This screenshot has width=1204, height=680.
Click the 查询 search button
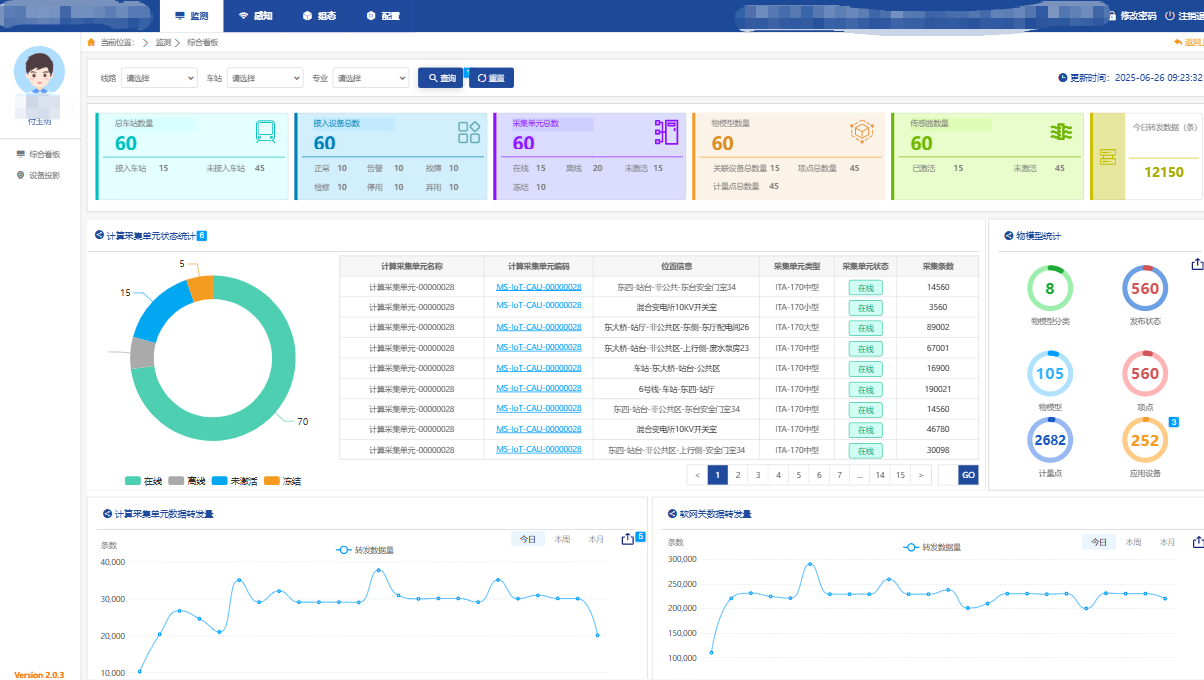(440, 78)
